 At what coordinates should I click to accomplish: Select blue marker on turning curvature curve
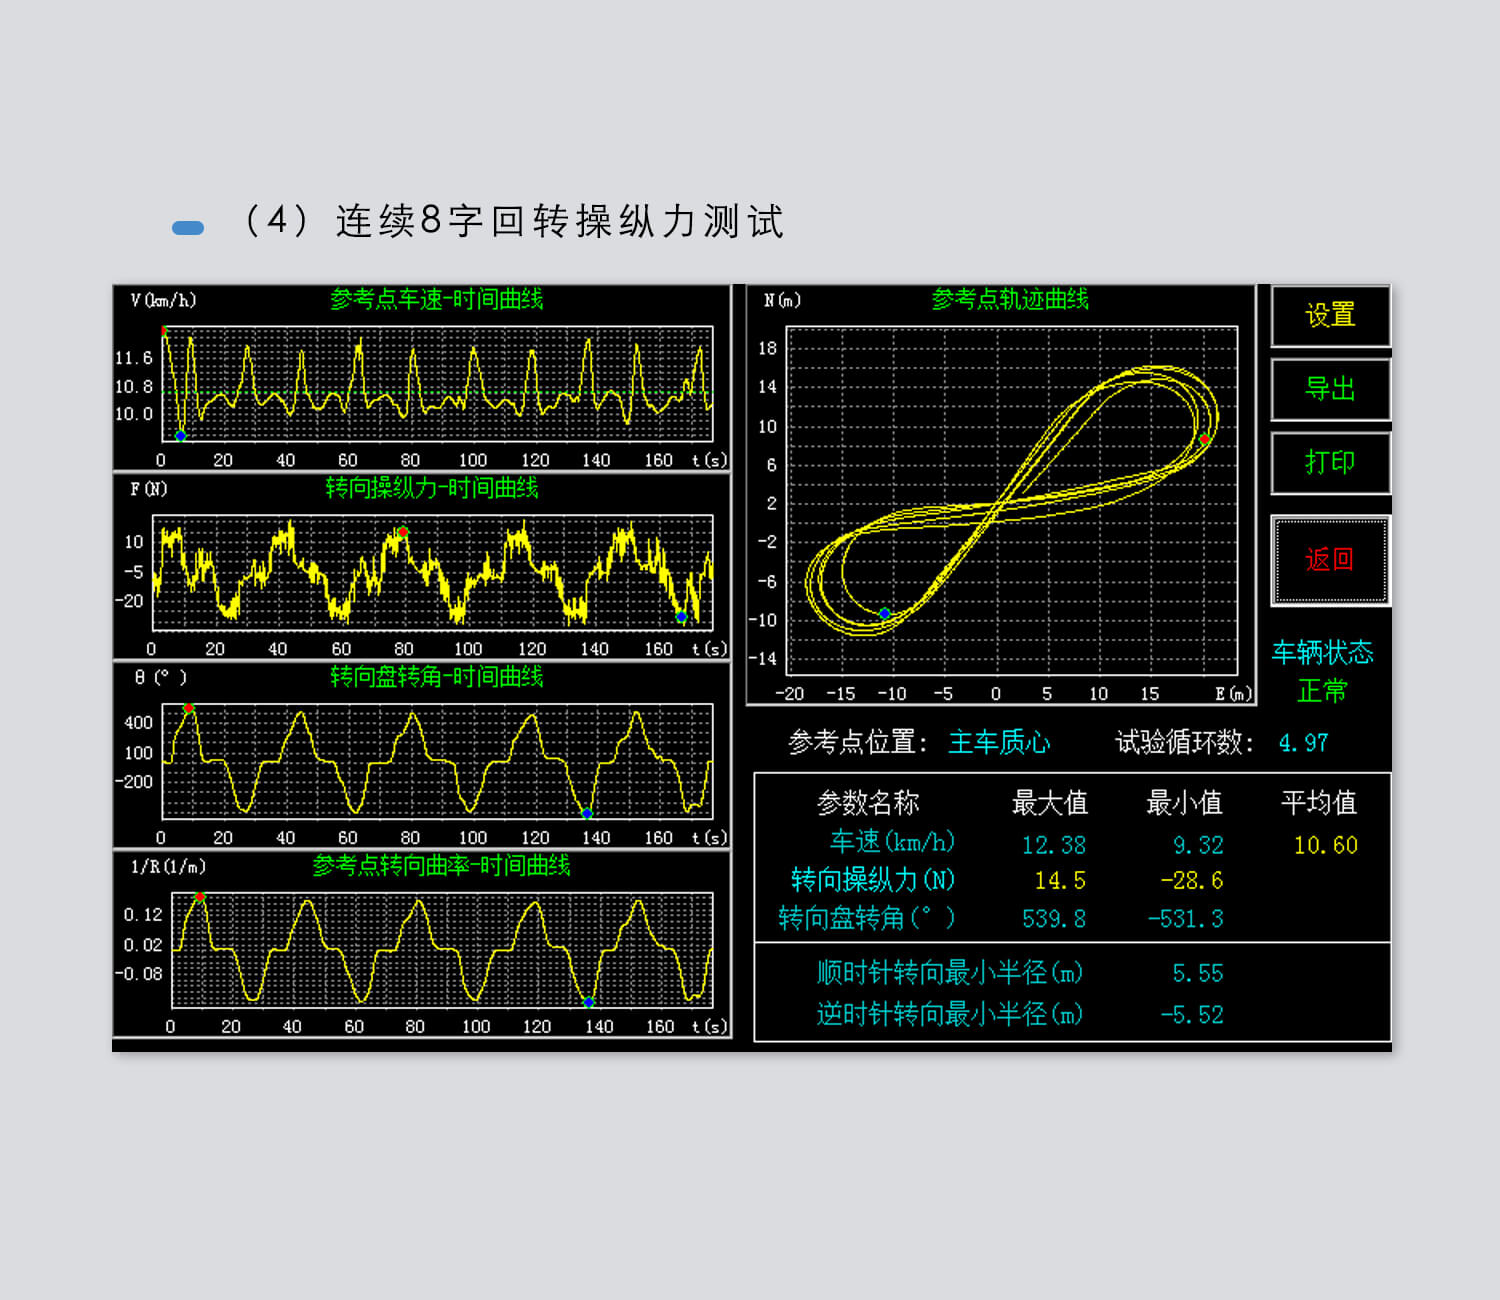[x=589, y=1002]
